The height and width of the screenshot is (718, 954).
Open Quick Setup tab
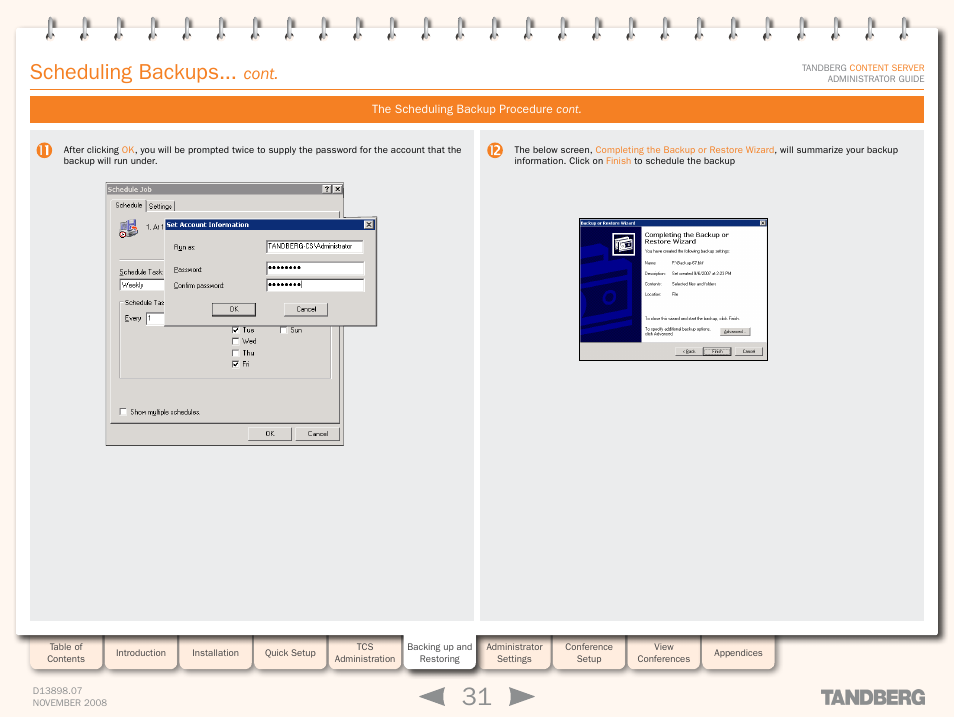point(290,653)
